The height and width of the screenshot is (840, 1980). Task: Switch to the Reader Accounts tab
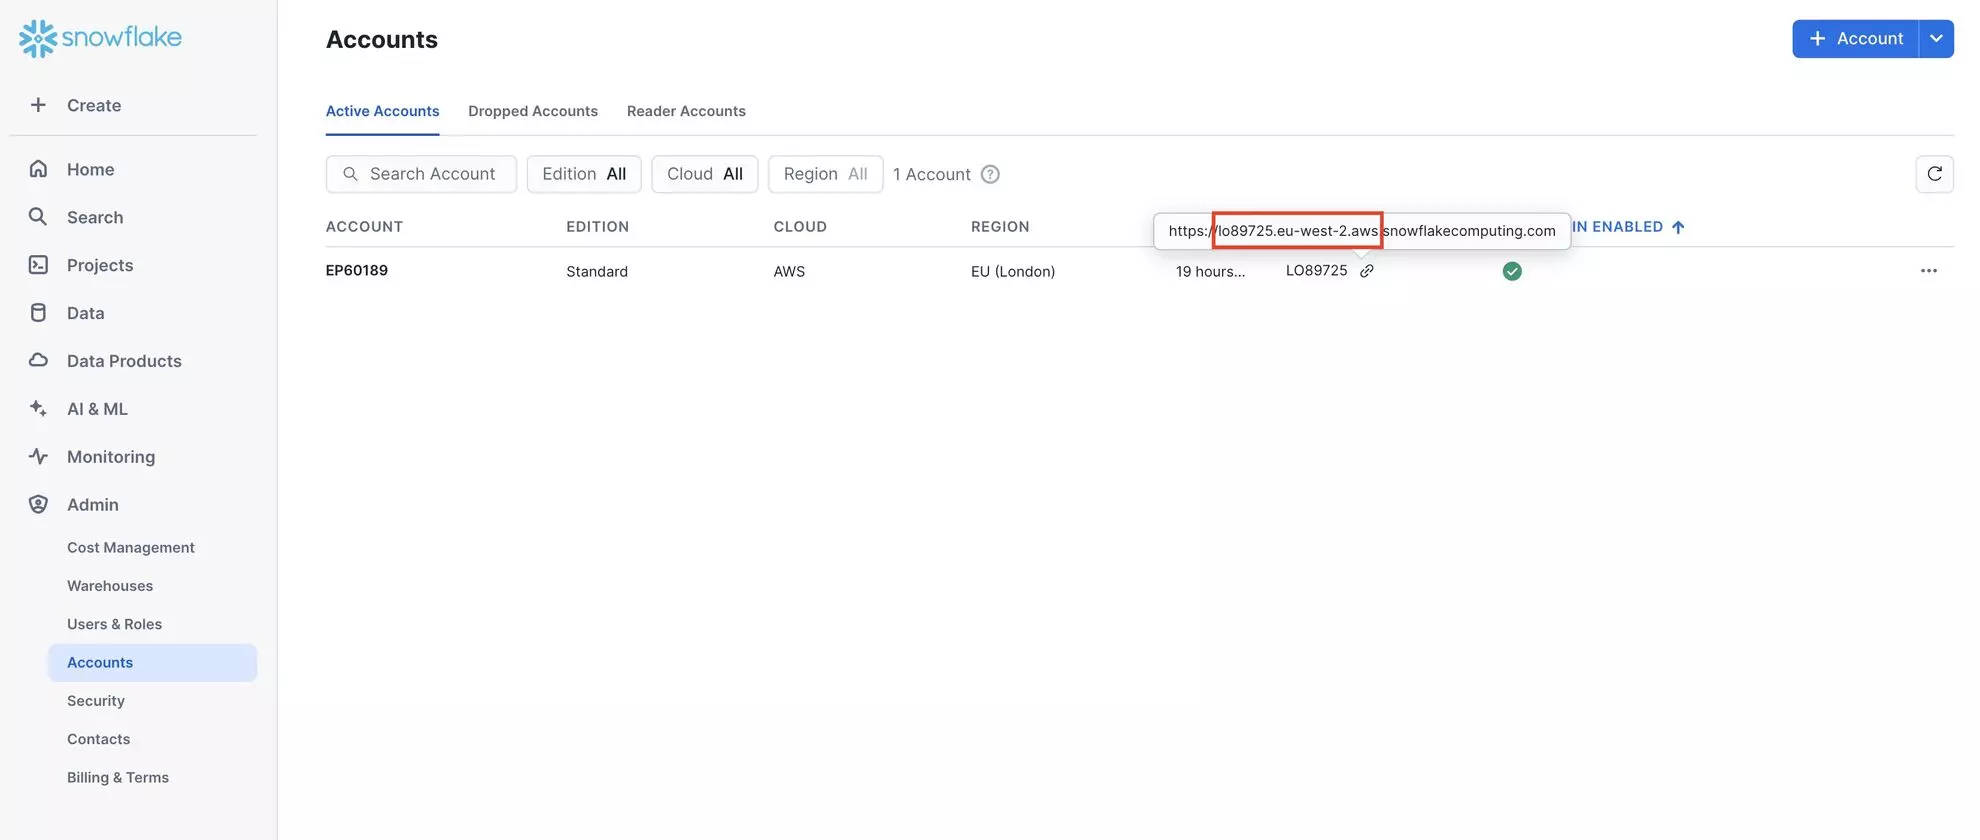(x=686, y=111)
